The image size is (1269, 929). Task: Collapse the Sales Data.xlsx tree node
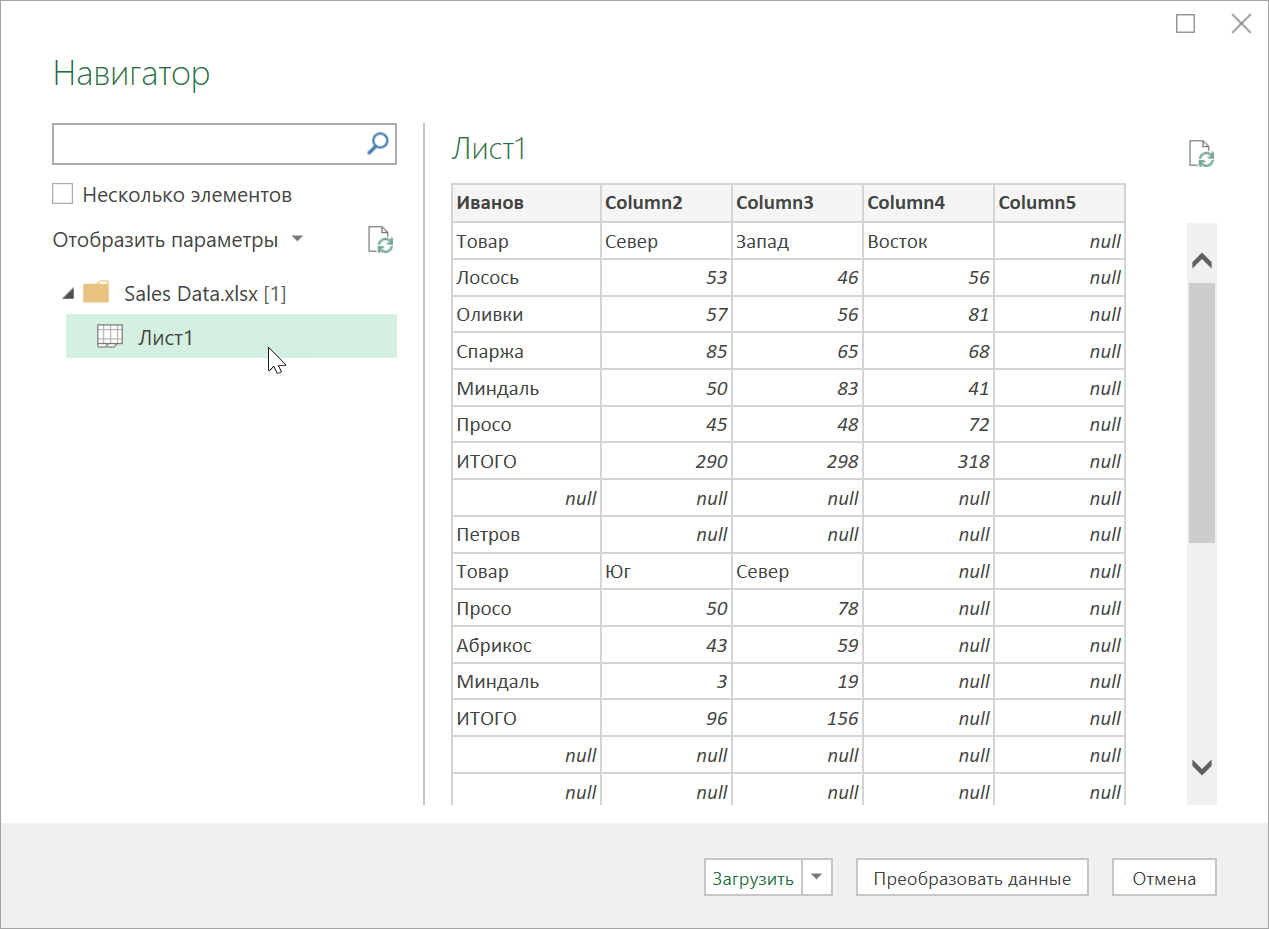coord(67,294)
